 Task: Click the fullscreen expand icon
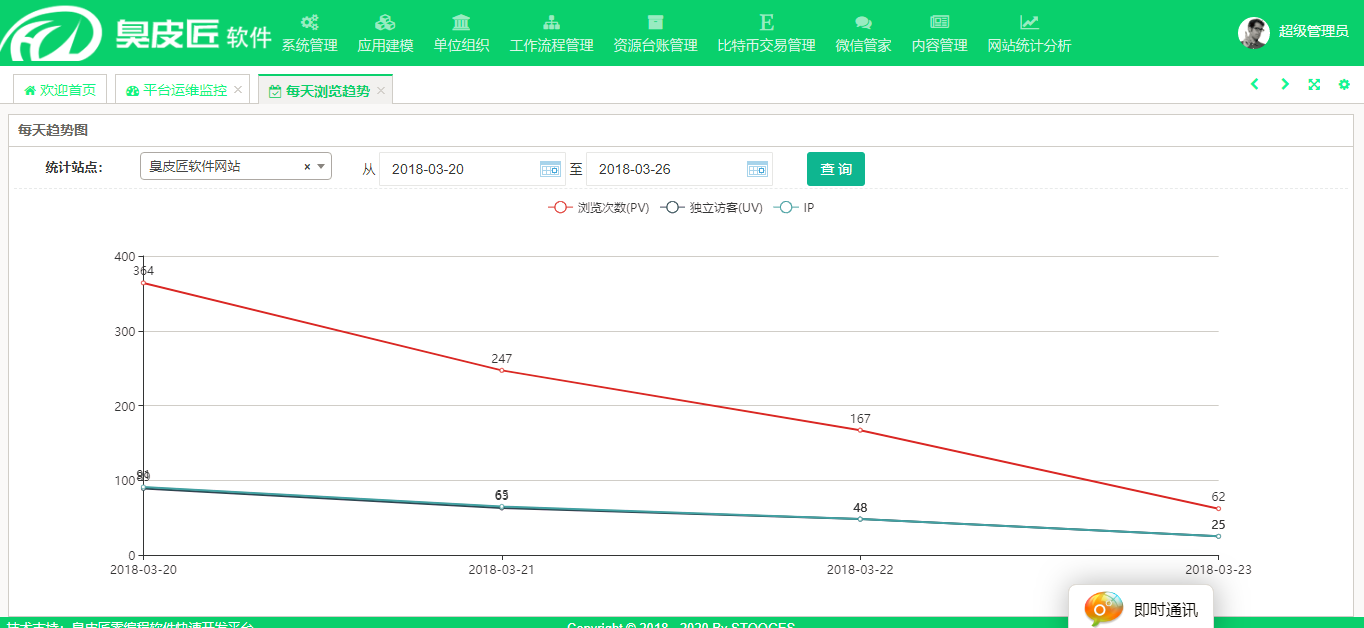(x=1314, y=85)
